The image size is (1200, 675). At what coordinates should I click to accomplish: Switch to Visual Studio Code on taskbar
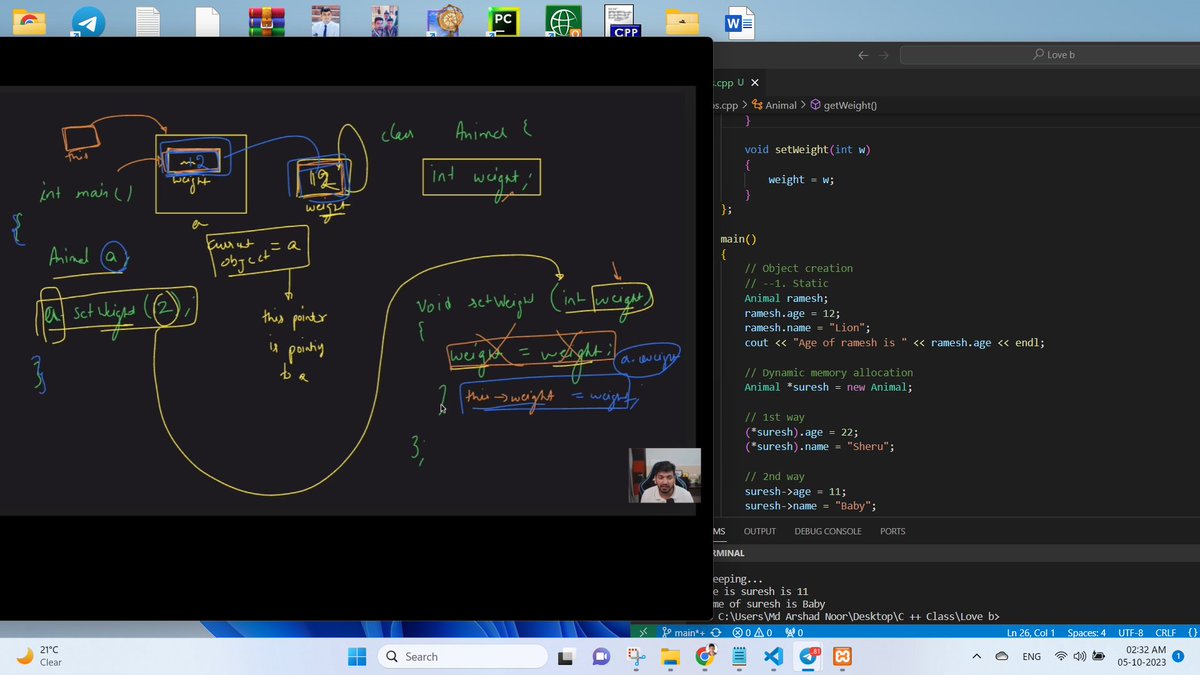(773, 657)
